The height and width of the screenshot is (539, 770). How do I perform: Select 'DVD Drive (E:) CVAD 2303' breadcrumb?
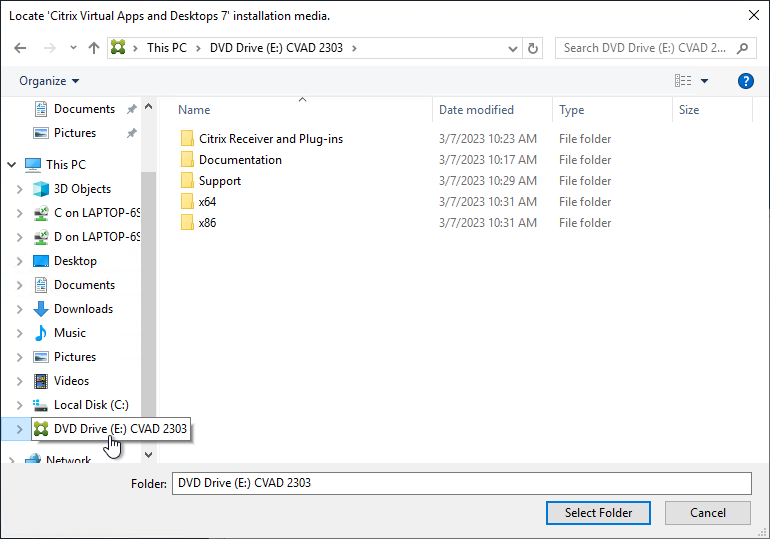[276, 48]
